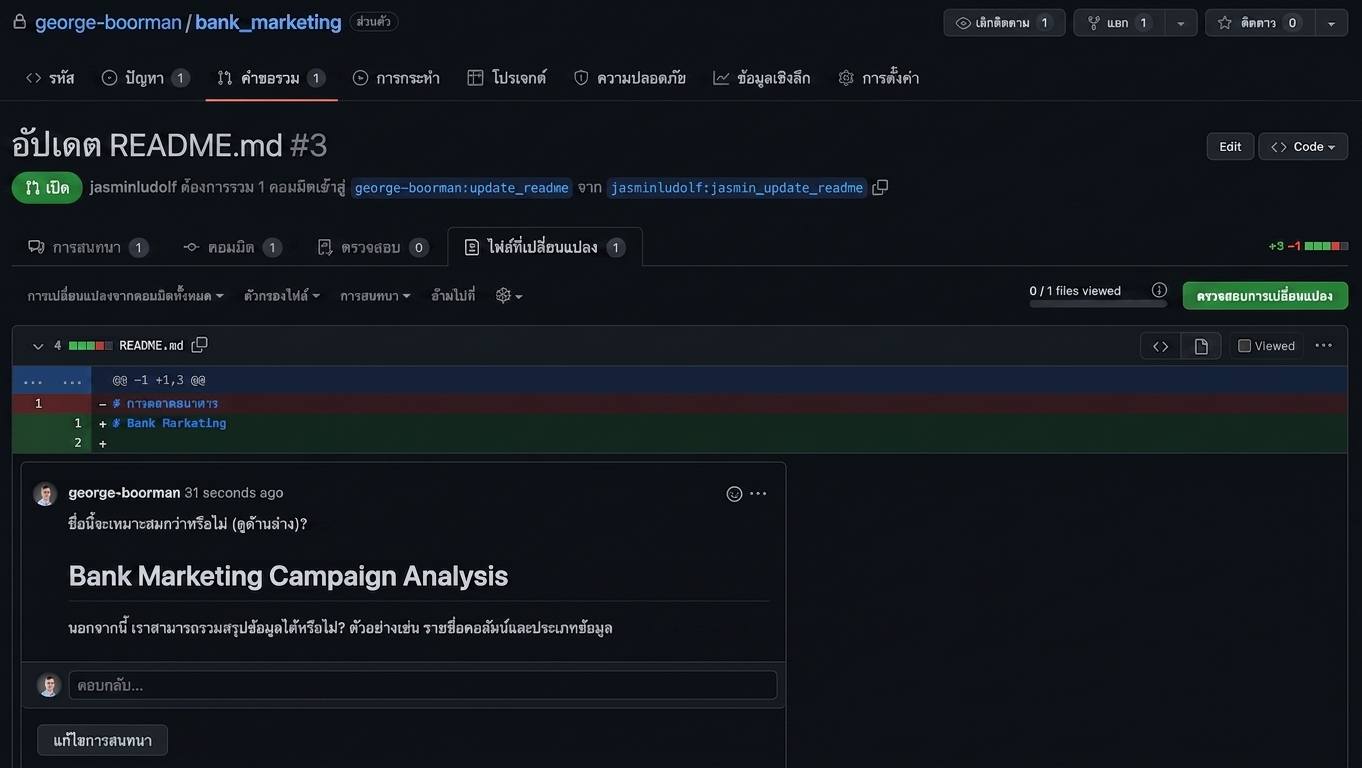Click the files viewed progress bar
Image resolution: width=1362 pixels, height=768 pixels.
tap(1098, 304)
